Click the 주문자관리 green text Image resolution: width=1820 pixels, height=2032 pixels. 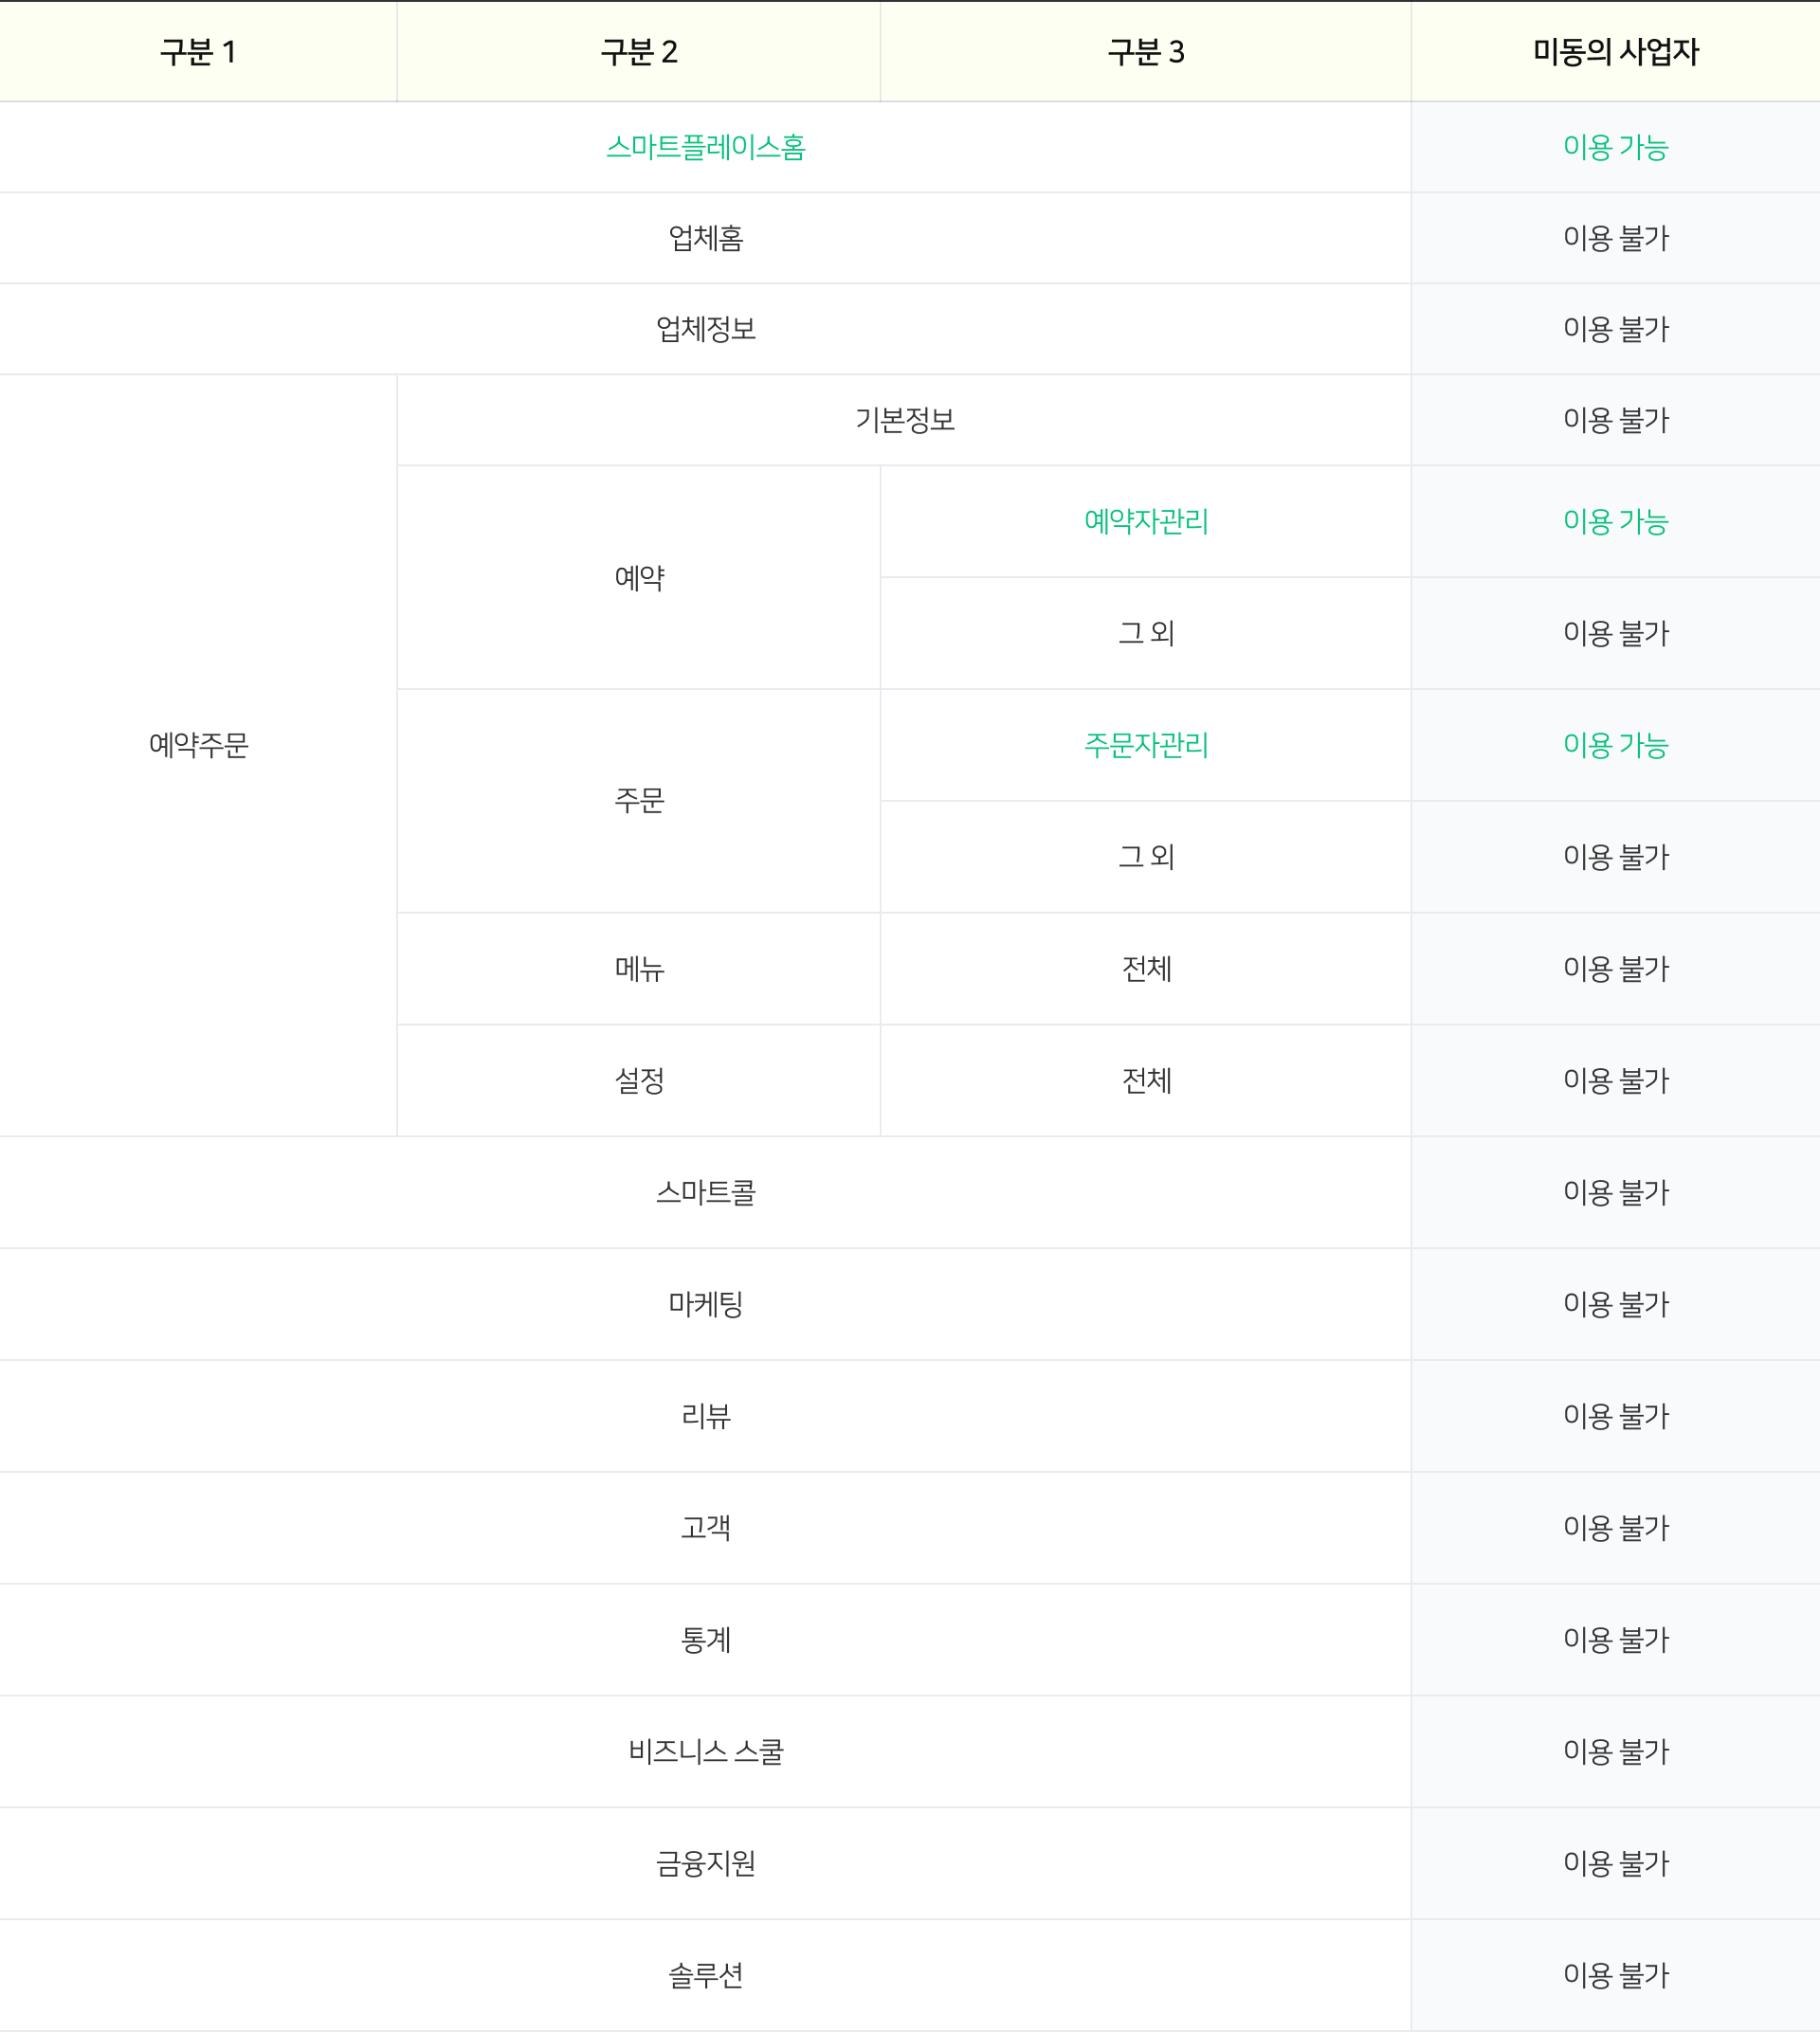pos(1146,745)
